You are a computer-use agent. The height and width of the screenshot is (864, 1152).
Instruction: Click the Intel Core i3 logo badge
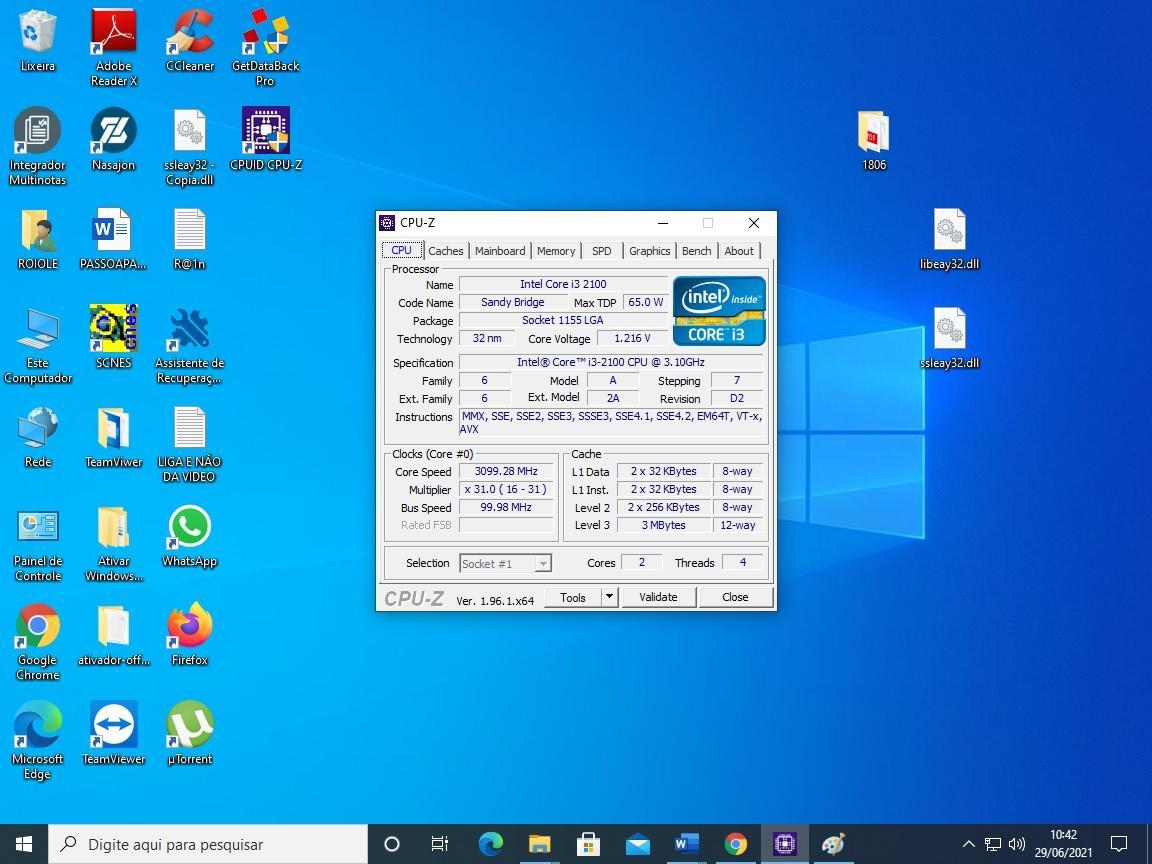click(719, 311)
